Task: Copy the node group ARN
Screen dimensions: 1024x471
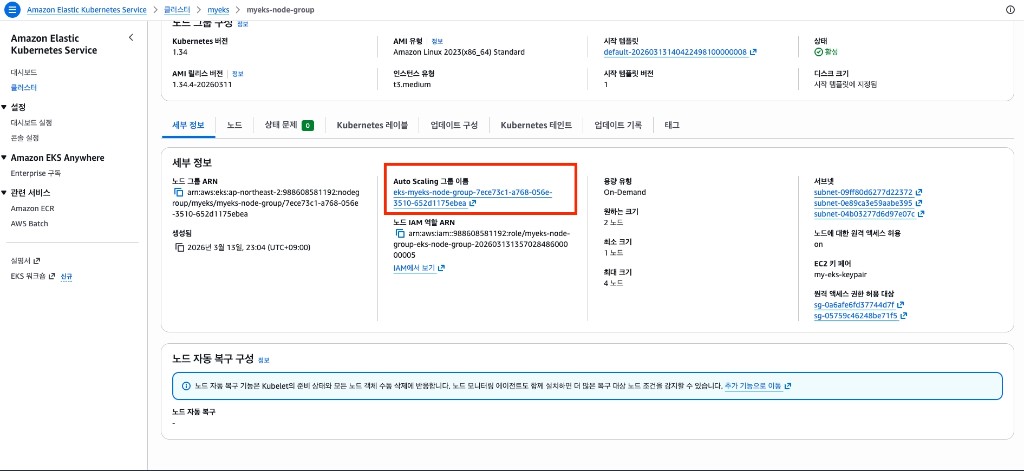Action: tap(177, 191)
